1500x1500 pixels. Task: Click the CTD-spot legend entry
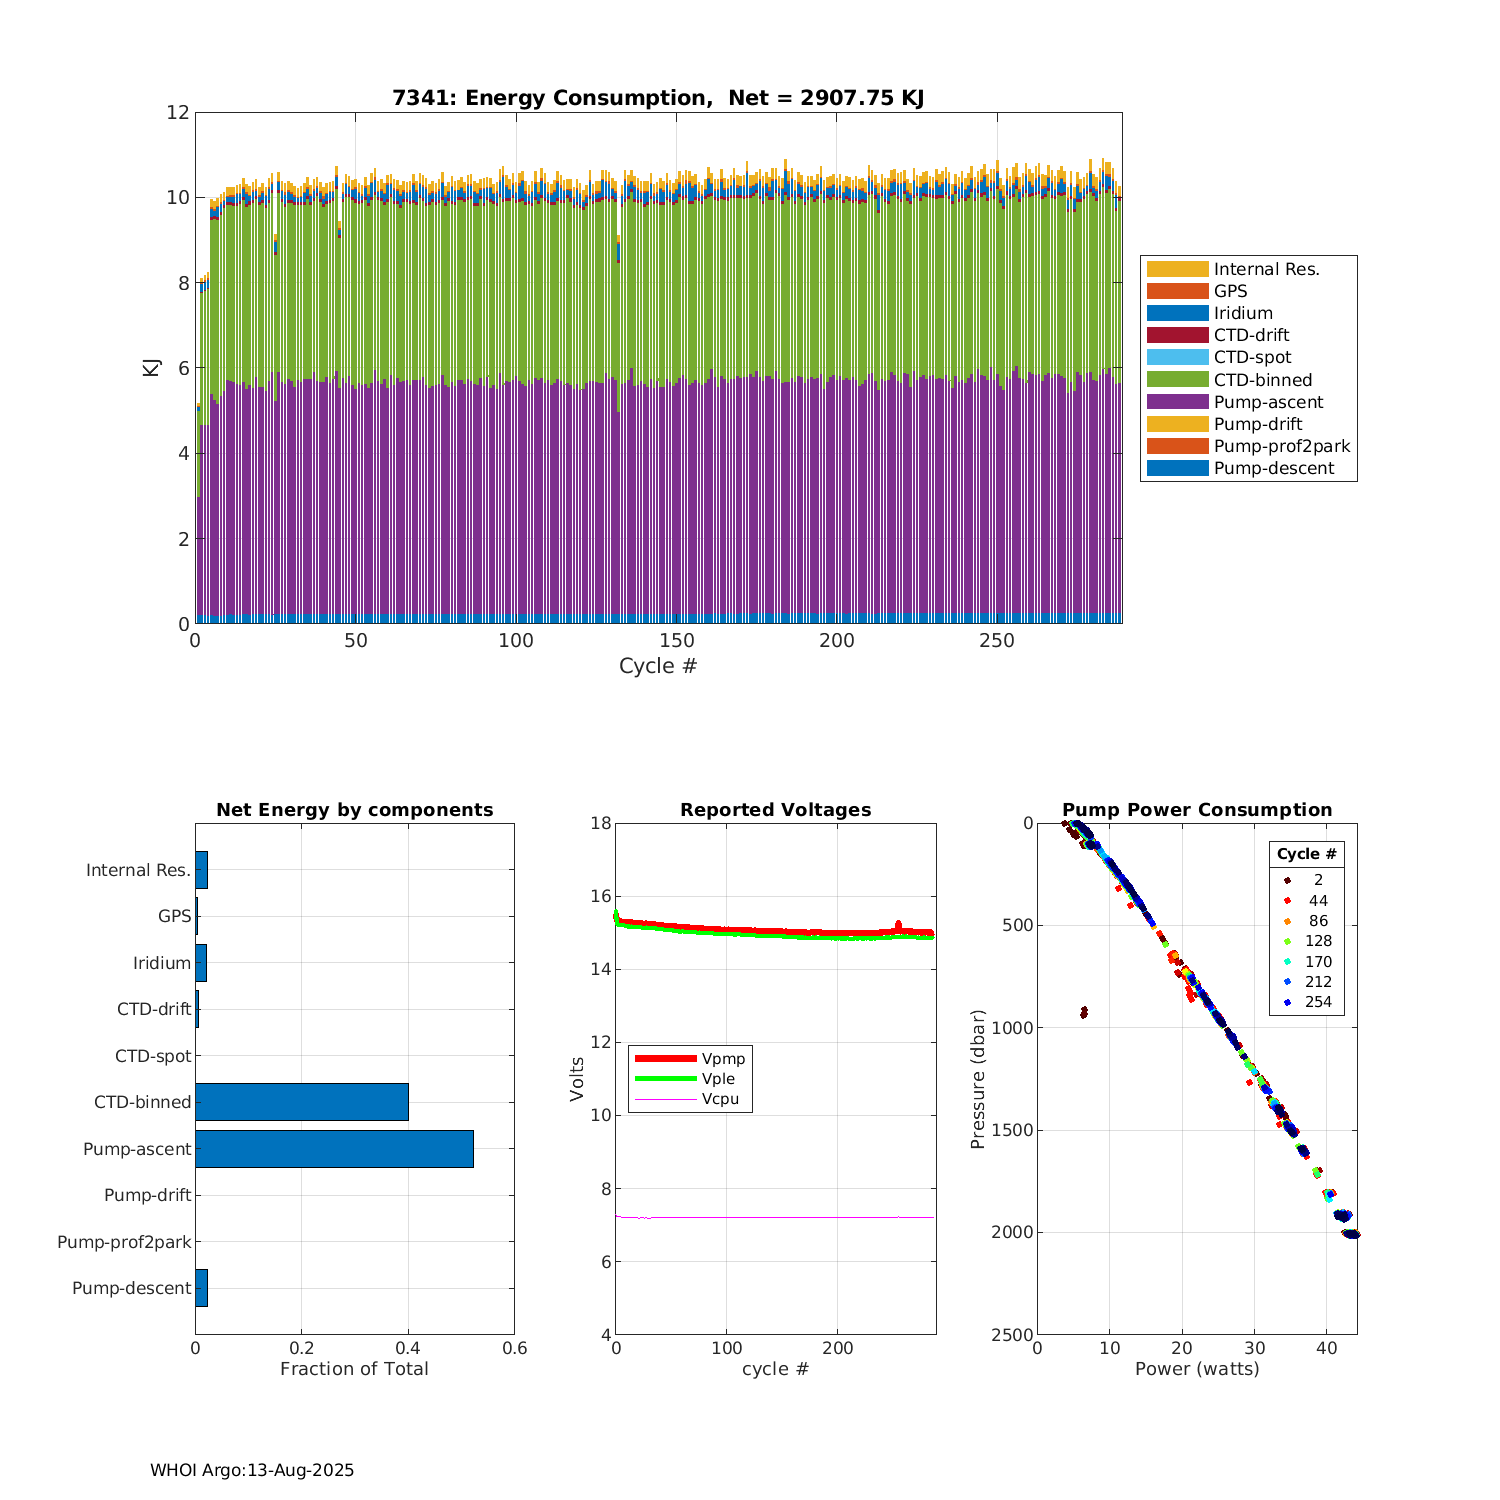click(x=1252, y=357)
